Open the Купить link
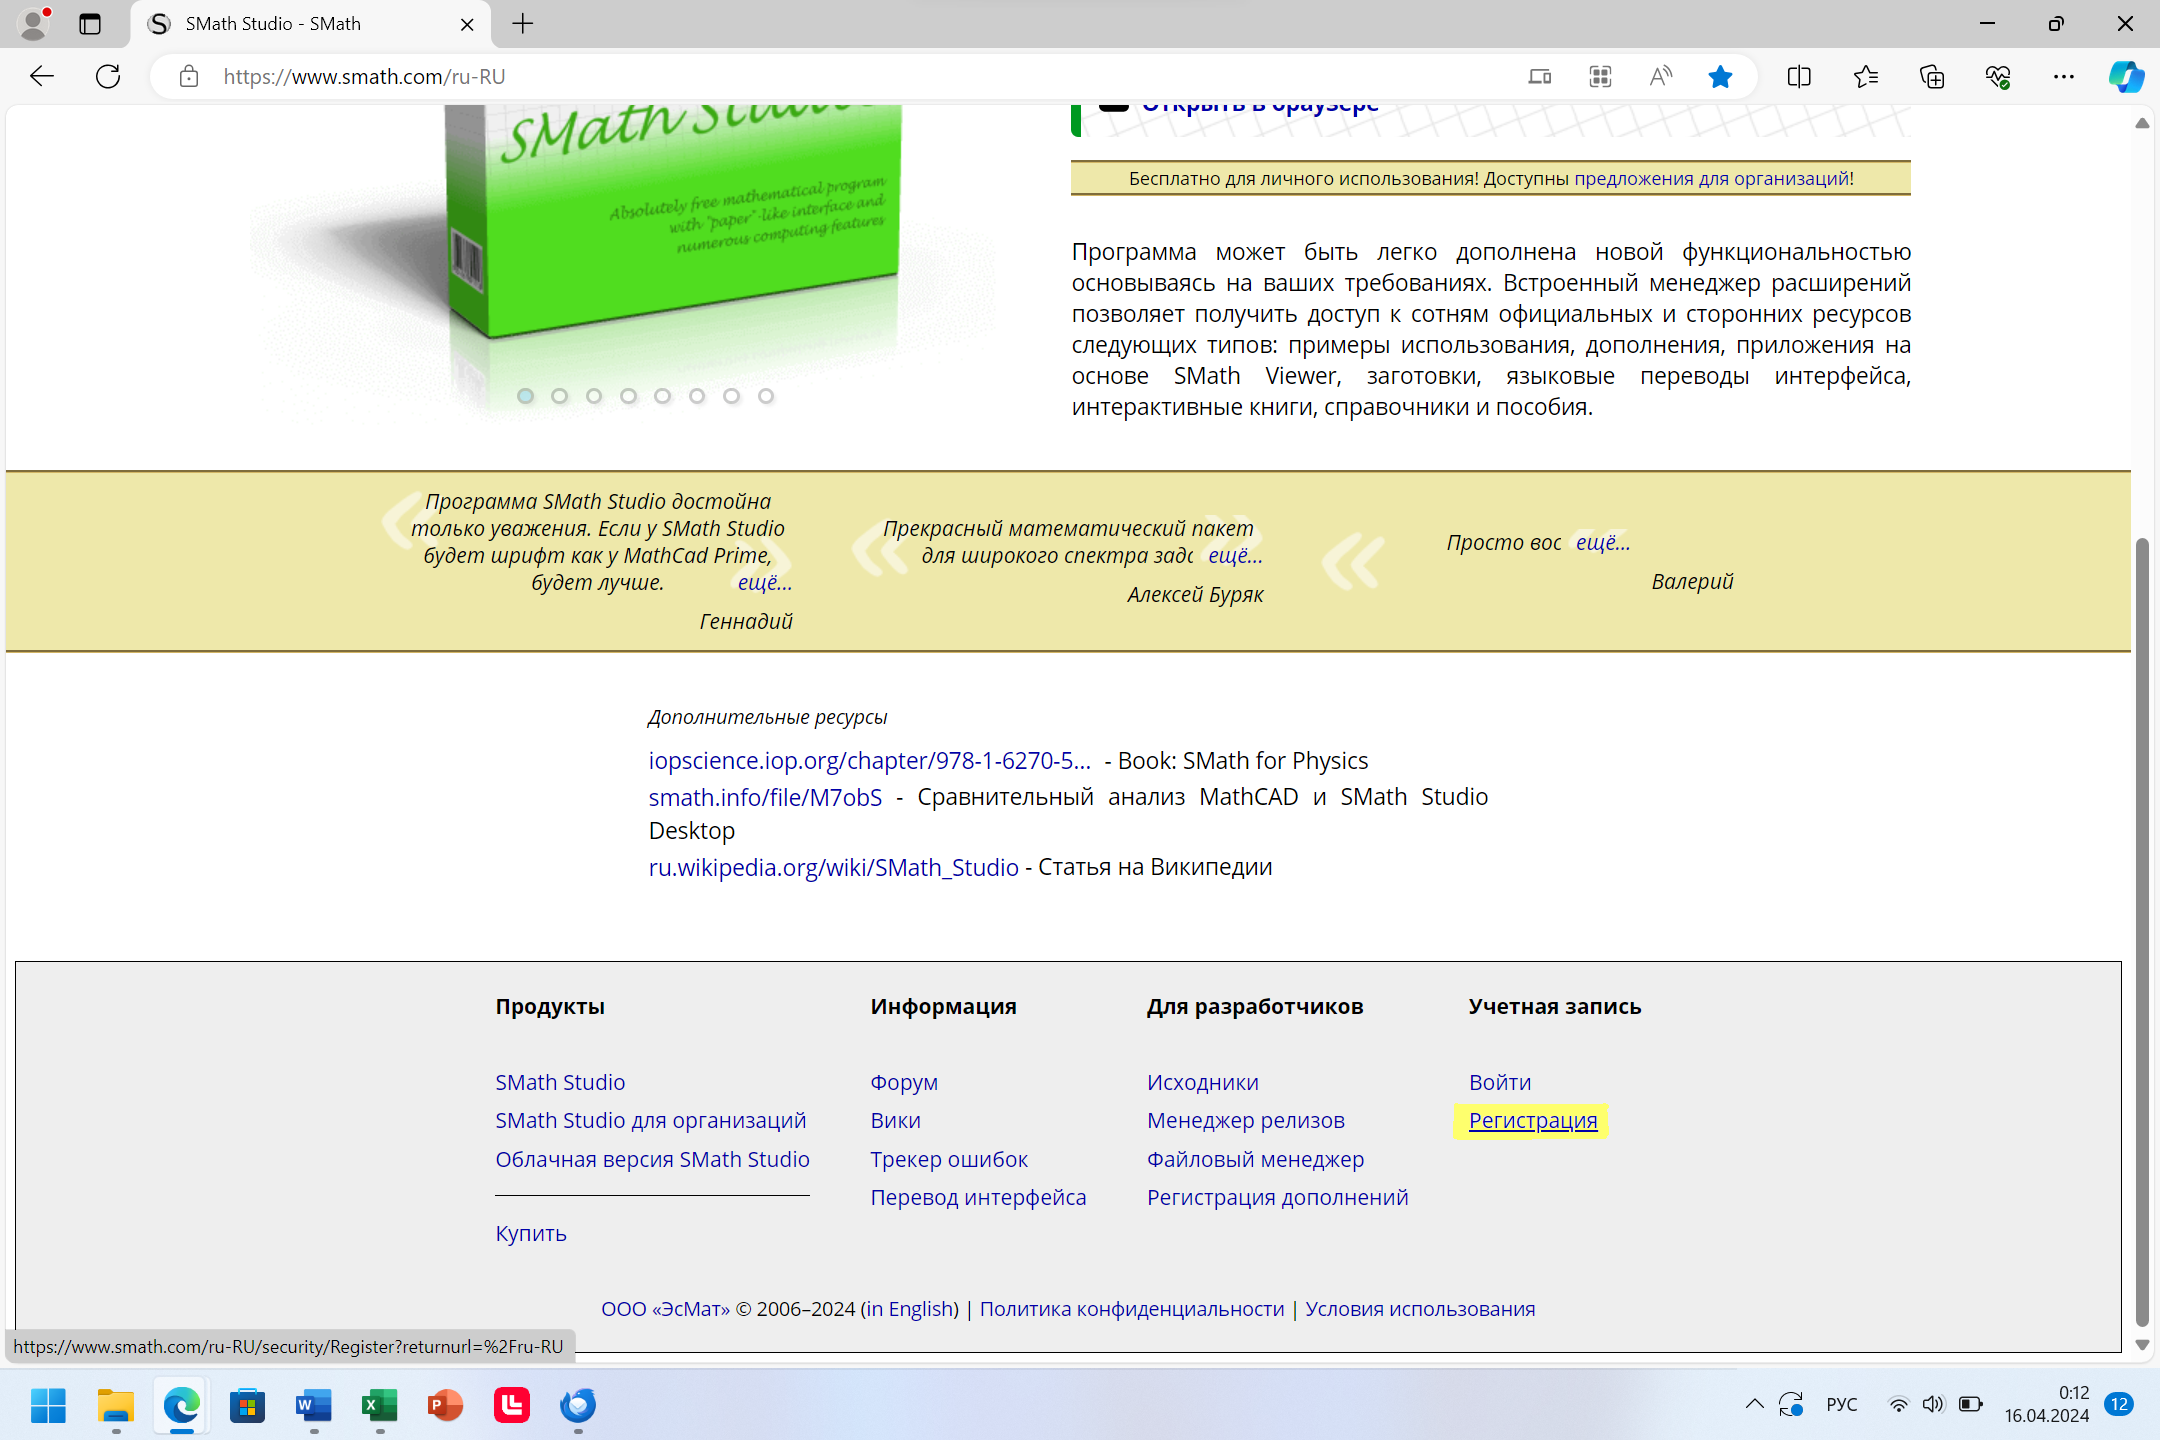 531,1233
